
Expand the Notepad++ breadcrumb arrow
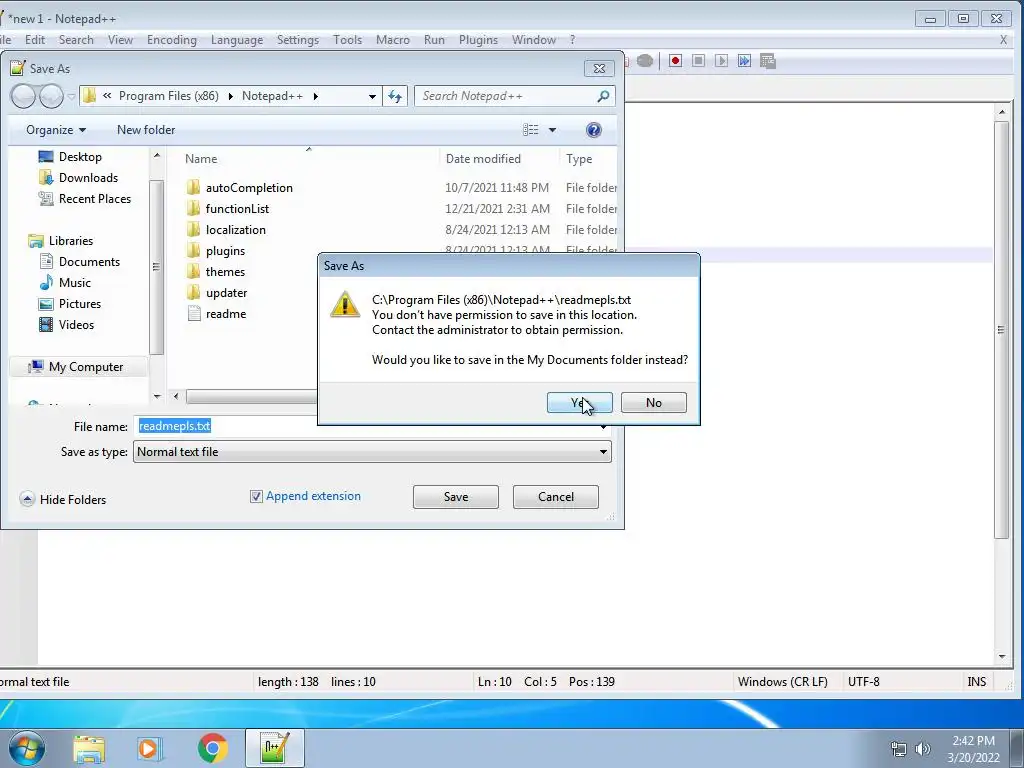tap(316, 96)
